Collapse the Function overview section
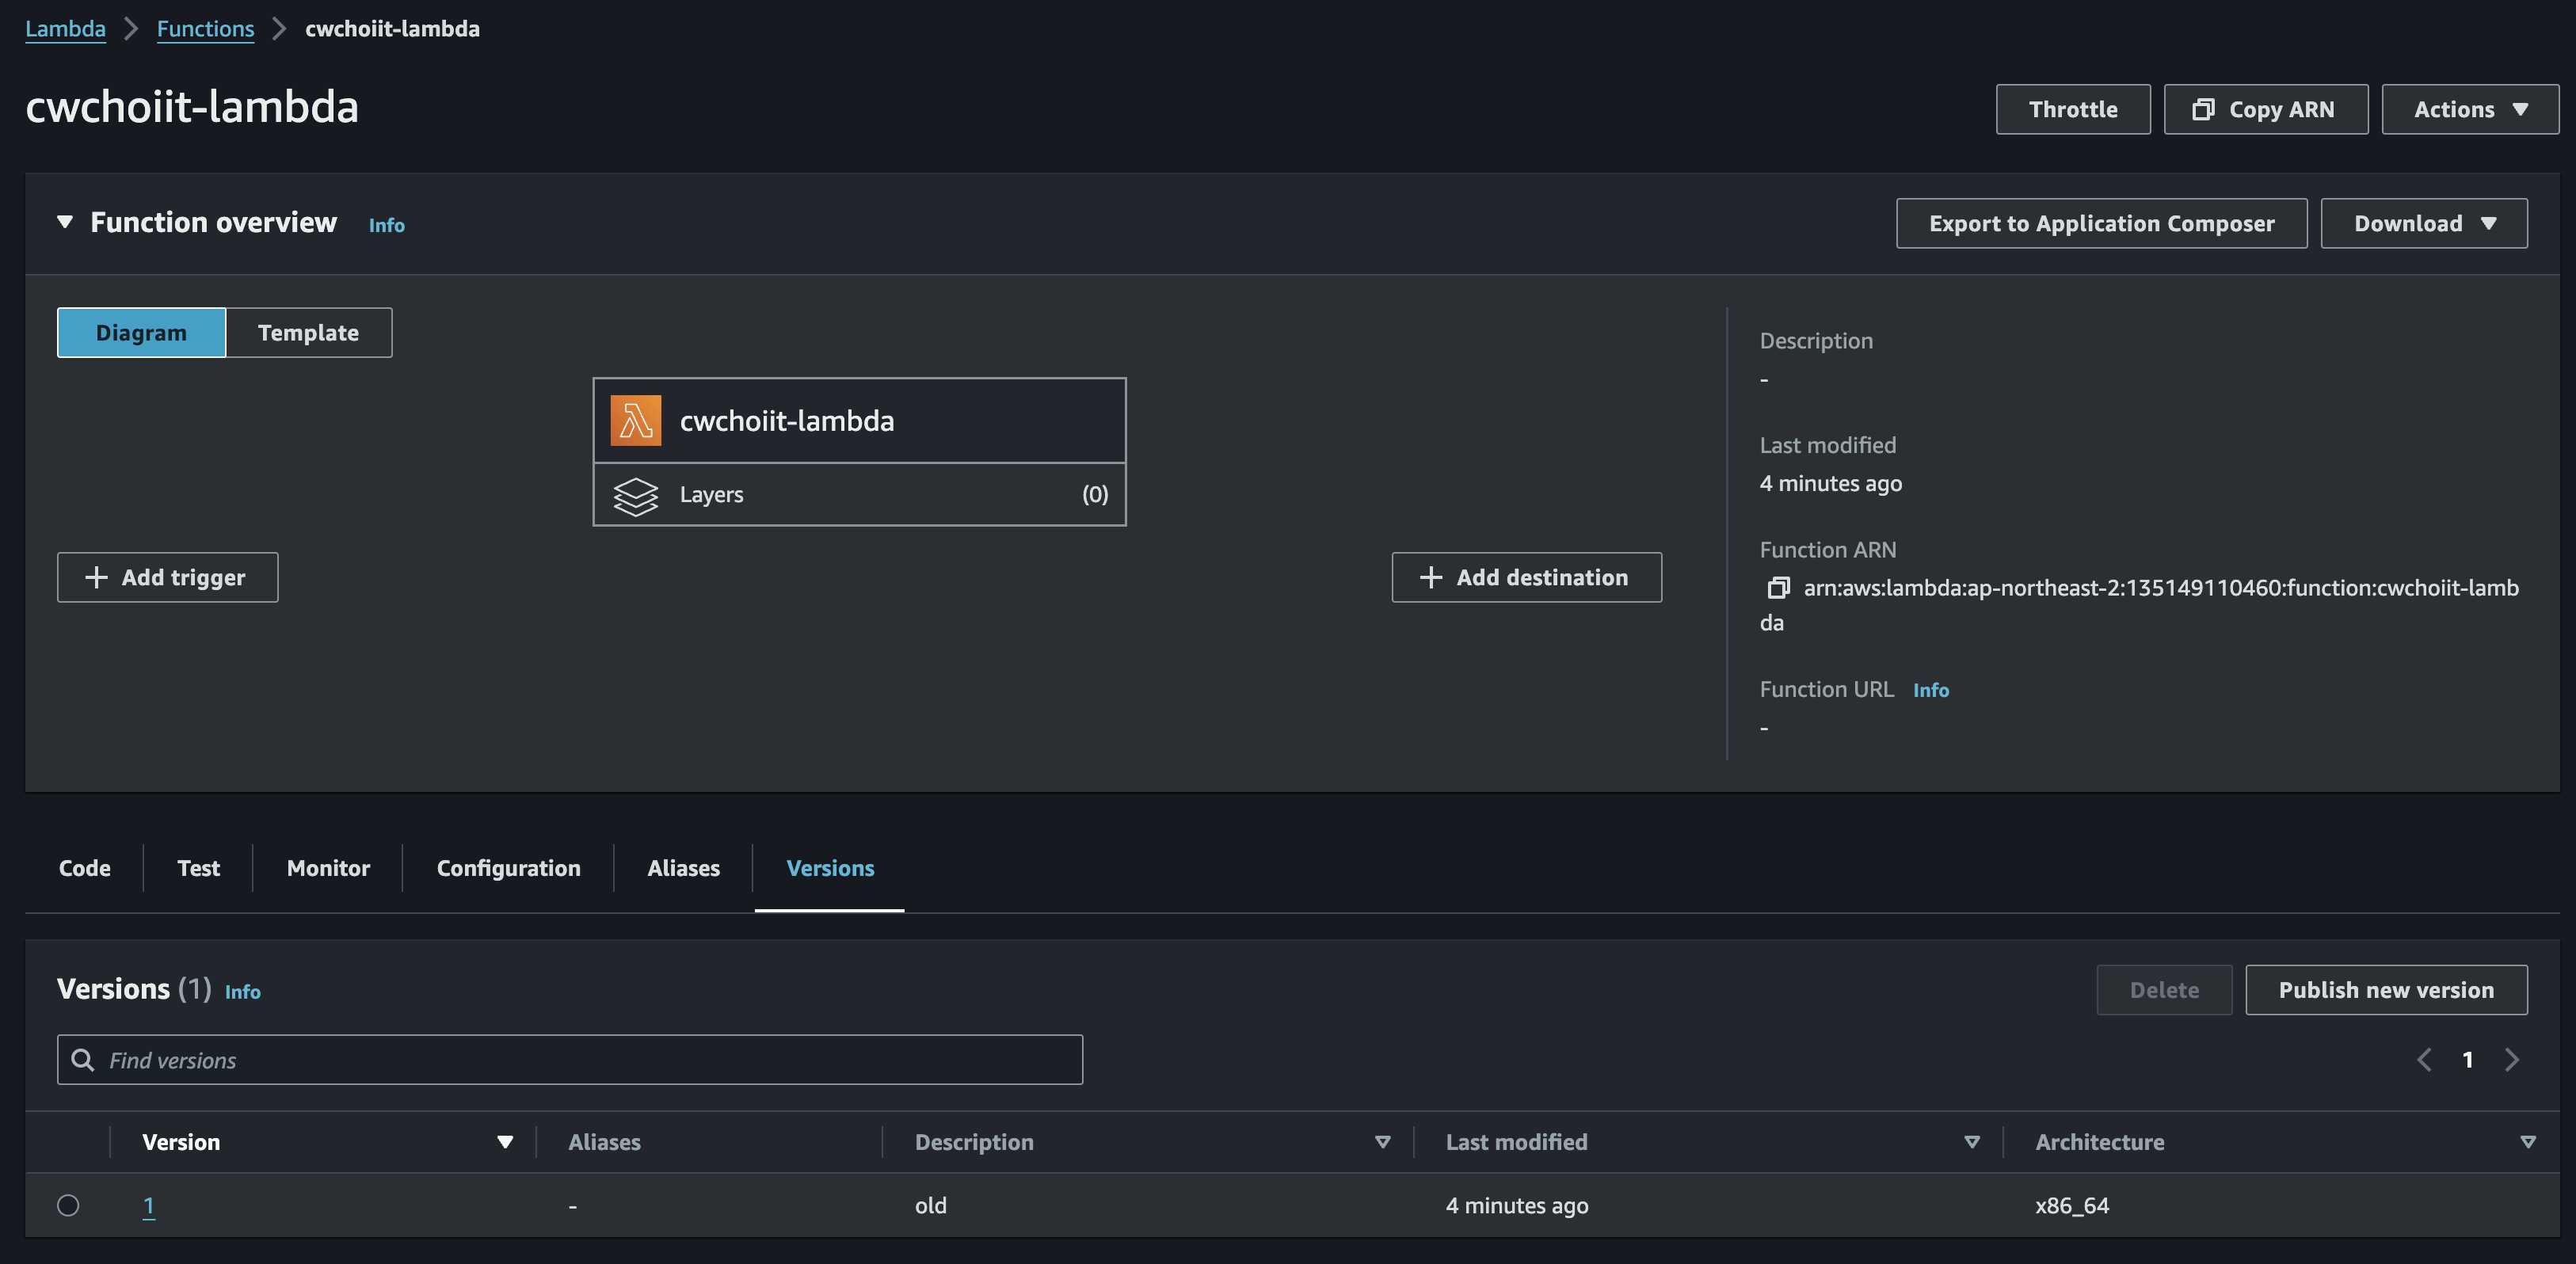 pyautogui.click(x=65, y=222)
